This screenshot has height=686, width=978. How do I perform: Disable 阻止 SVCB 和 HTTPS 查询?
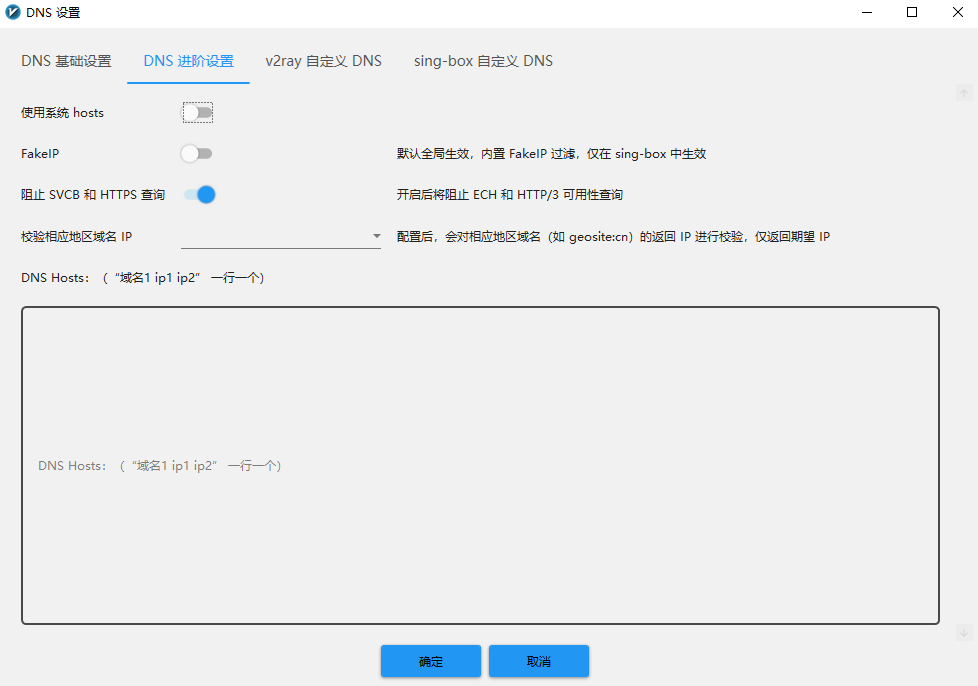point(199,194)
